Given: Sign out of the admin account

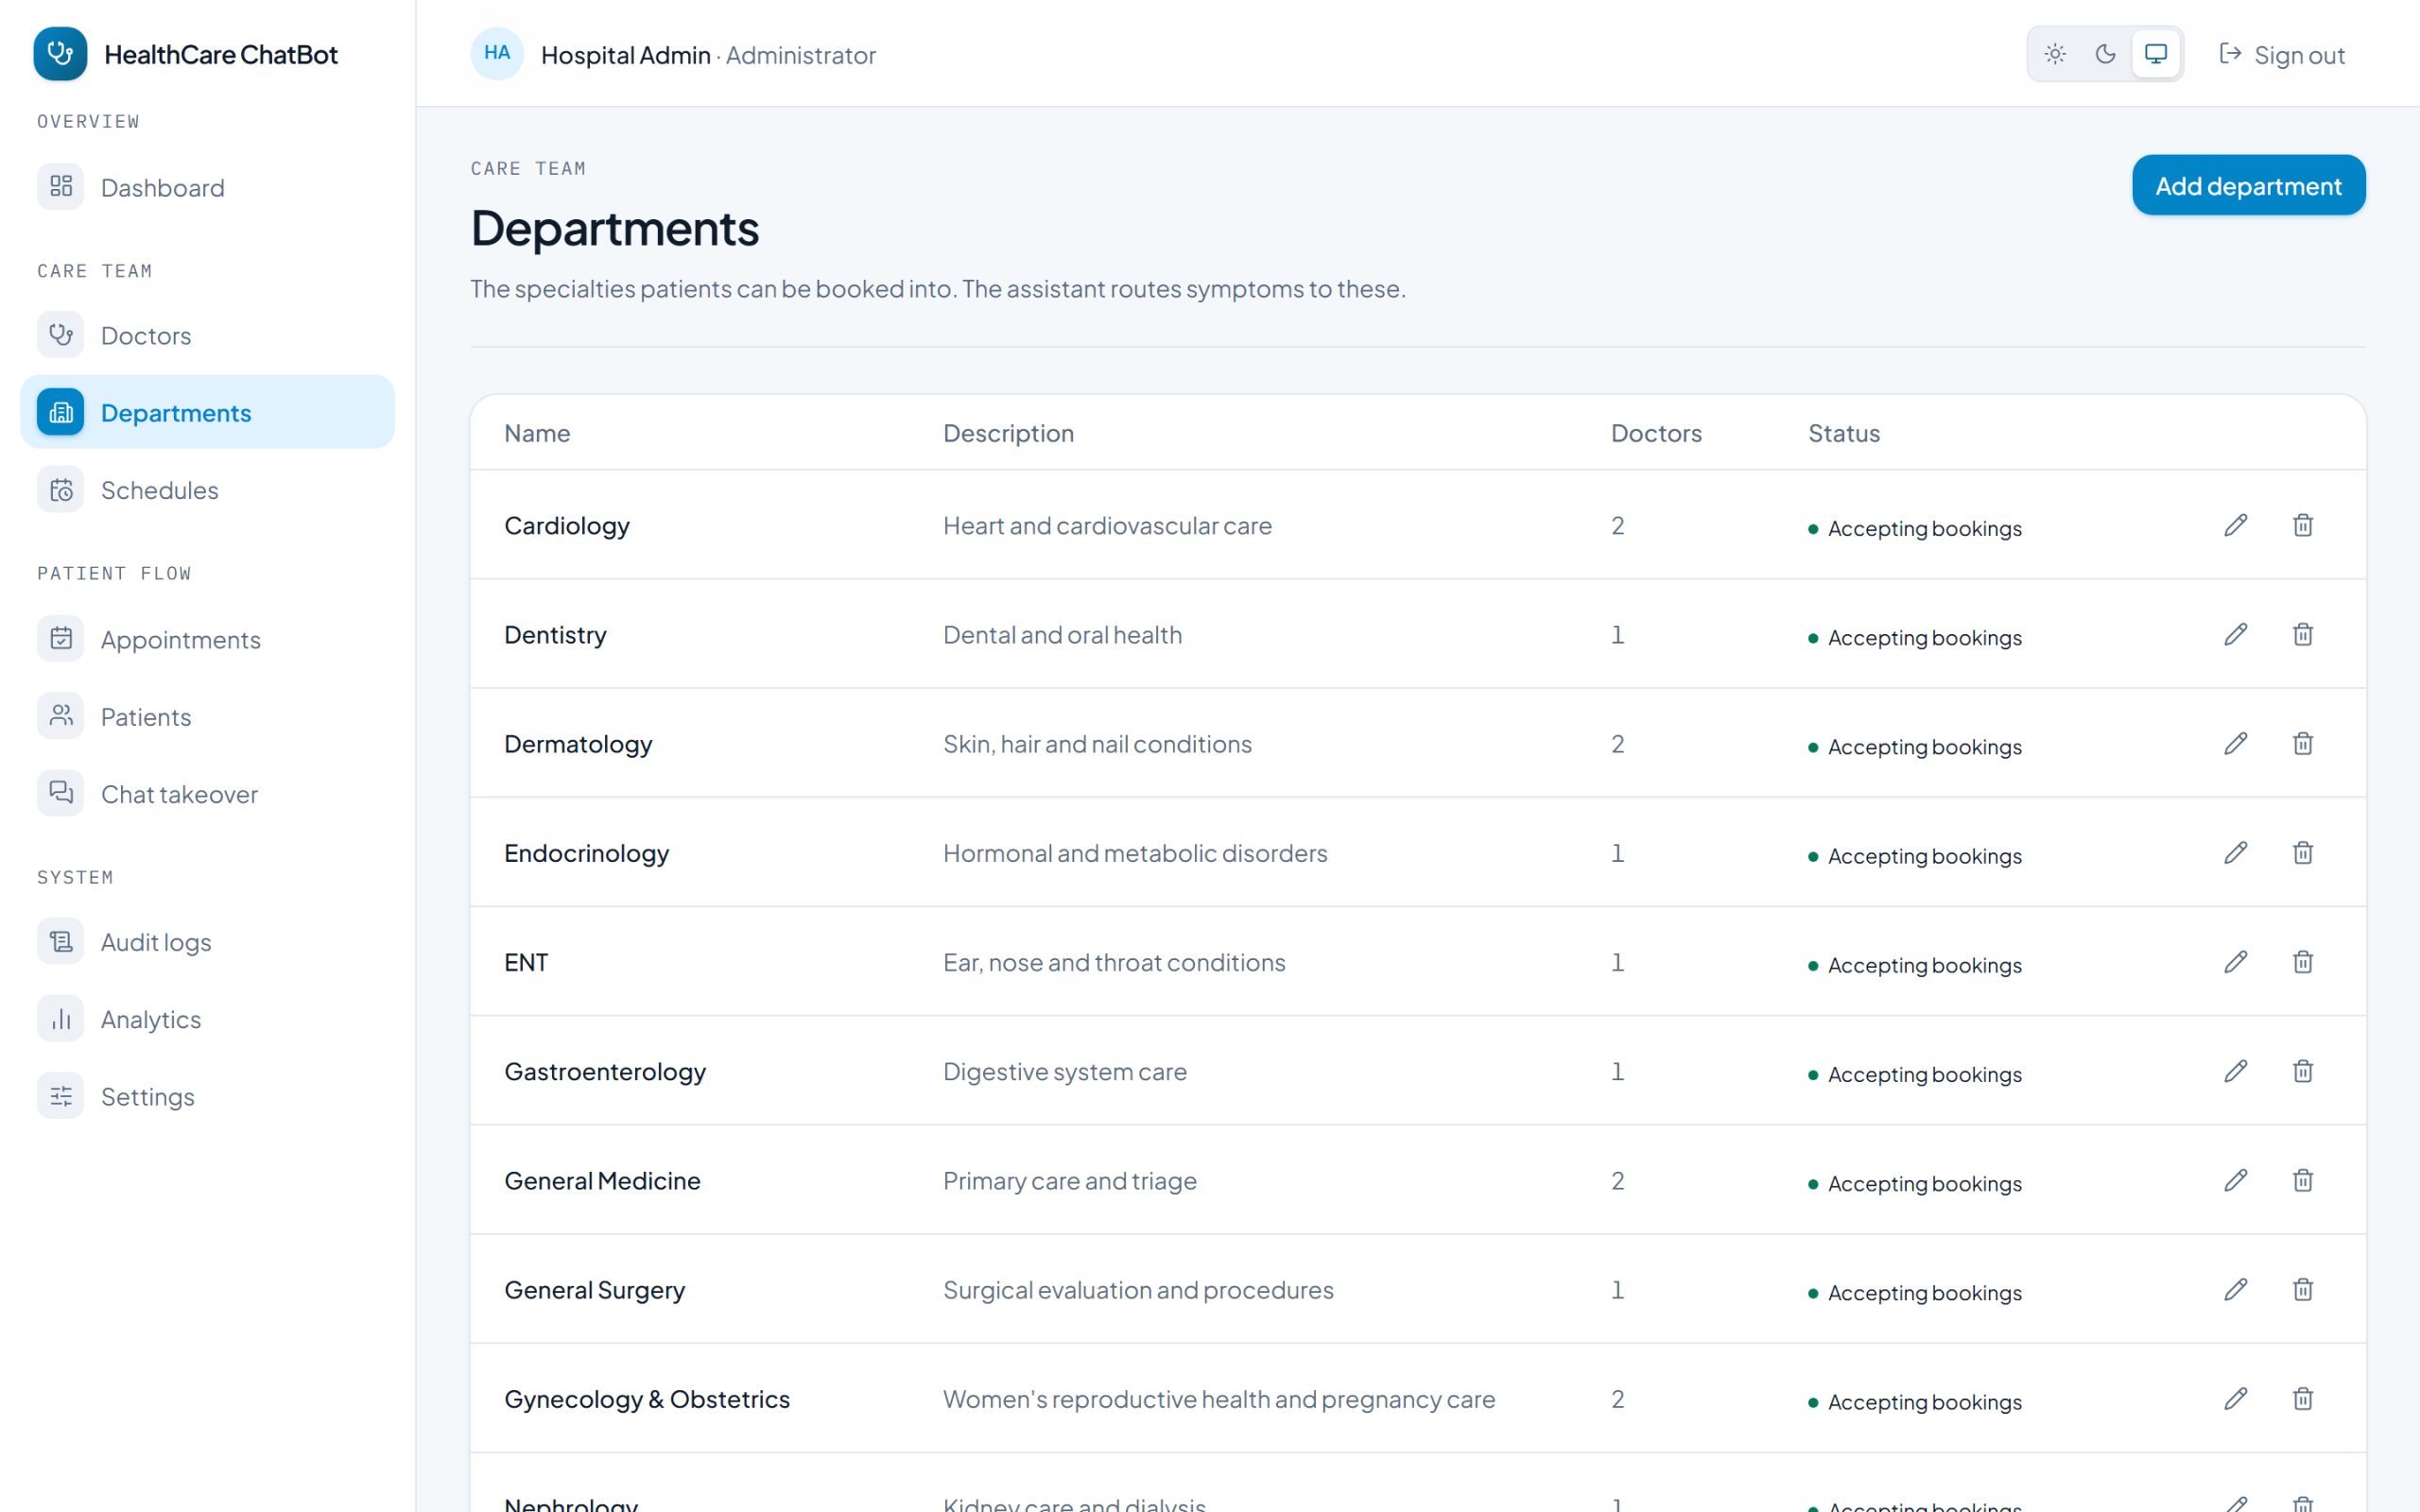Looking at the screenshot, I should [2281, 55].
